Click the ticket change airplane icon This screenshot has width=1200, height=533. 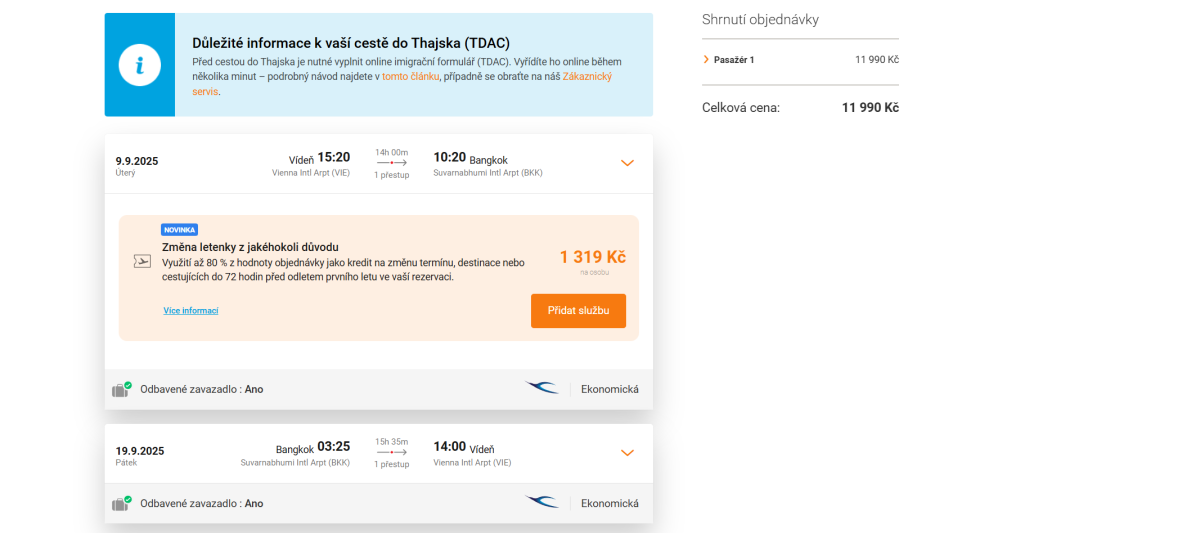(x=142, y=261)
